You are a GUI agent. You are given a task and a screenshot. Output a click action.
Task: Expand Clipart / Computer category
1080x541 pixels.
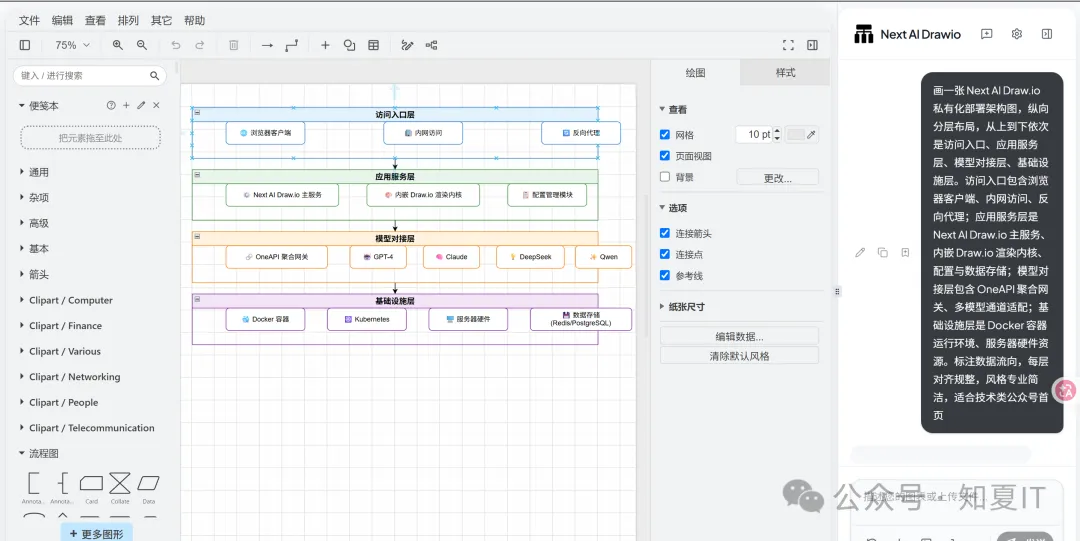(65, 300)
